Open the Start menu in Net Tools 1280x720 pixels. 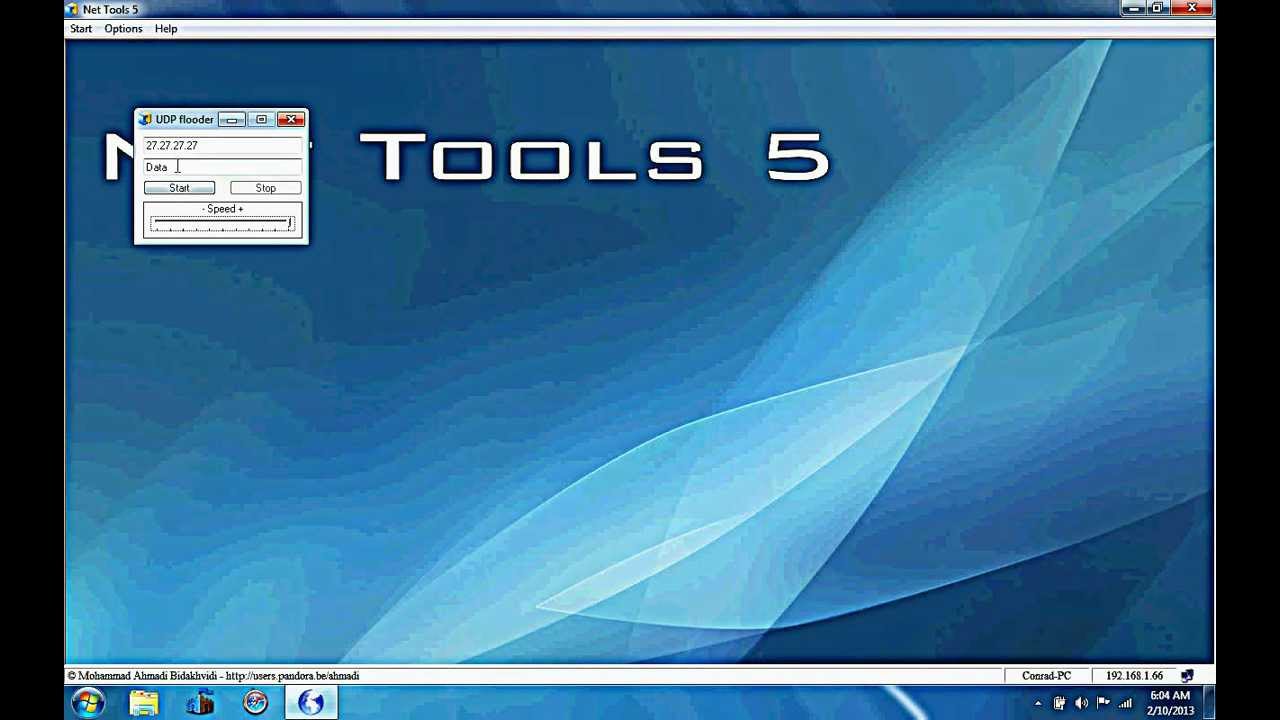tap(81, 29)
